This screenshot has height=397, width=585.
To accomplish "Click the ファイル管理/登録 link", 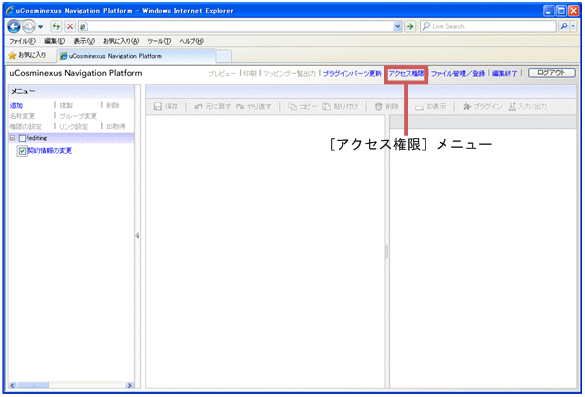I will [458, 74].
